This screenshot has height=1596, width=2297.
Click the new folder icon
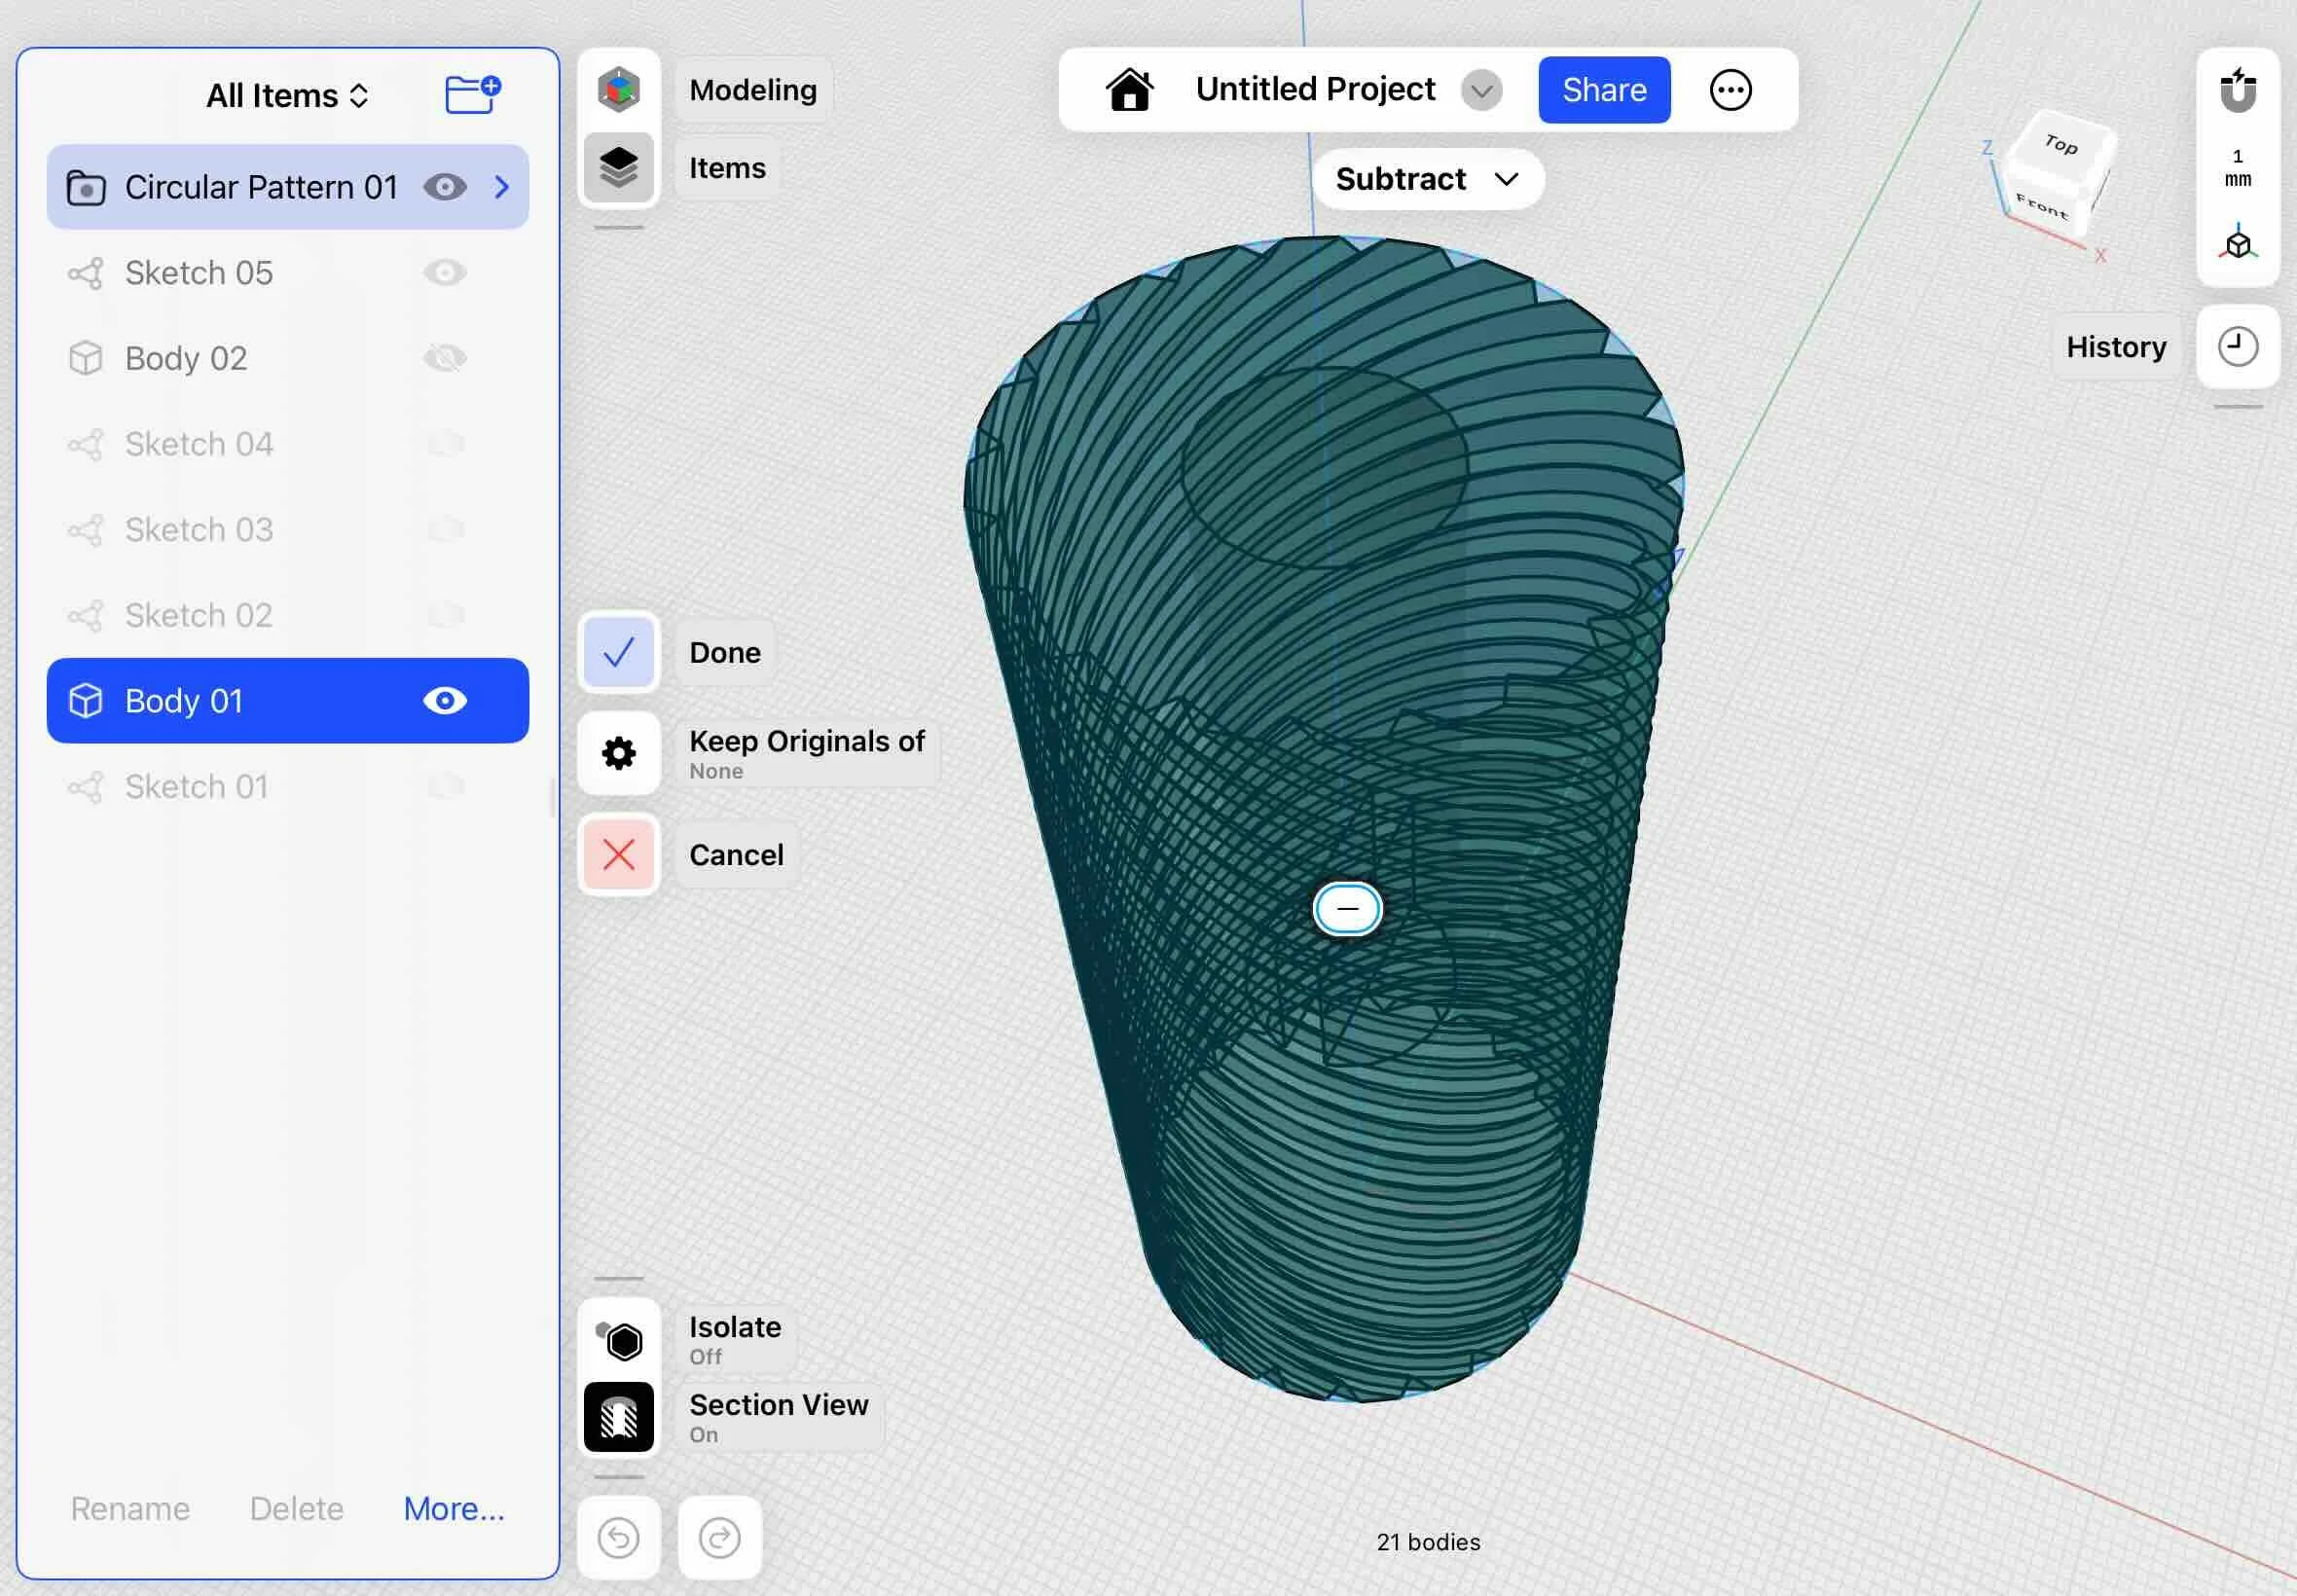pyautogui.click(x=472, y=95)
